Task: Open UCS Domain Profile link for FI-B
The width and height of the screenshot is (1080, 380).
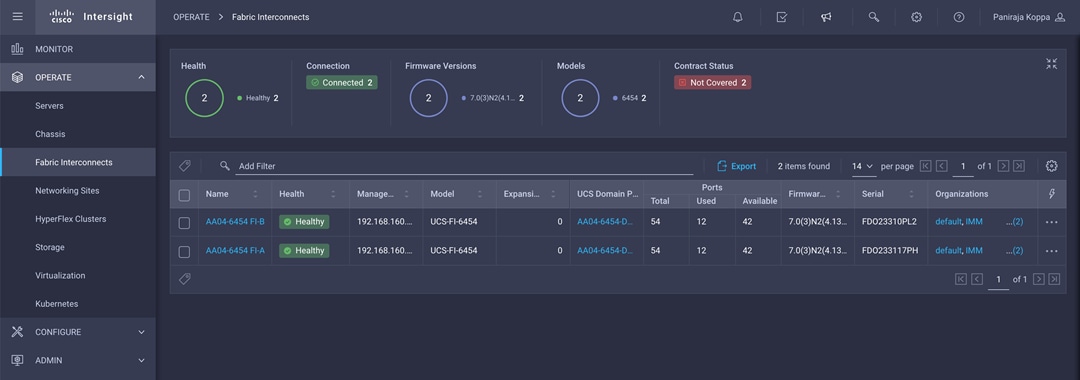Action: 605,222
